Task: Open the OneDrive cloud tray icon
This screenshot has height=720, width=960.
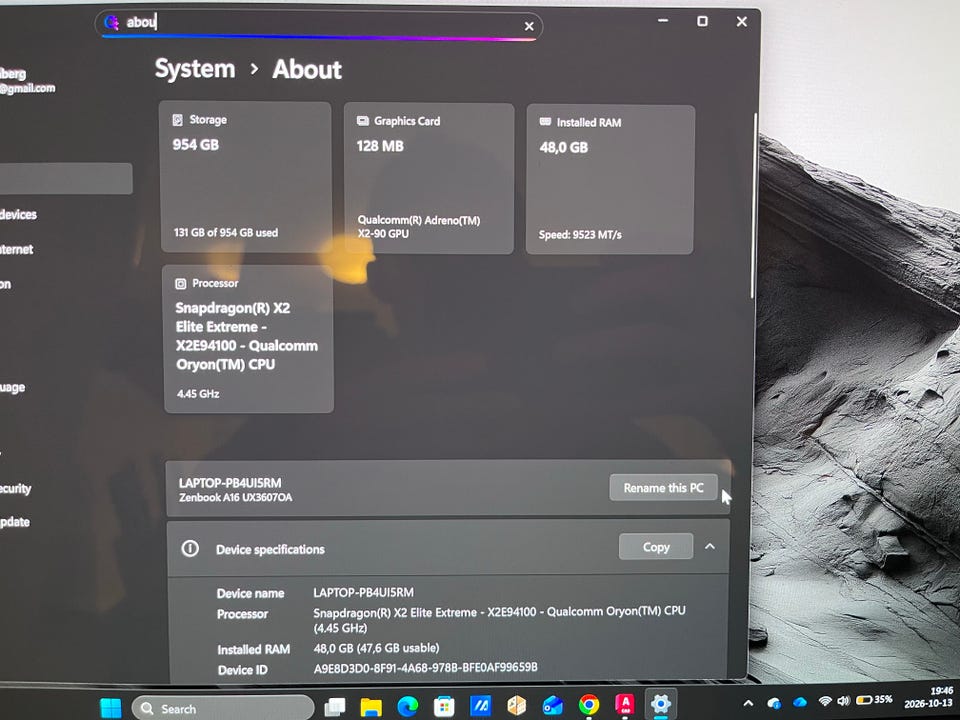Action: 800,702
